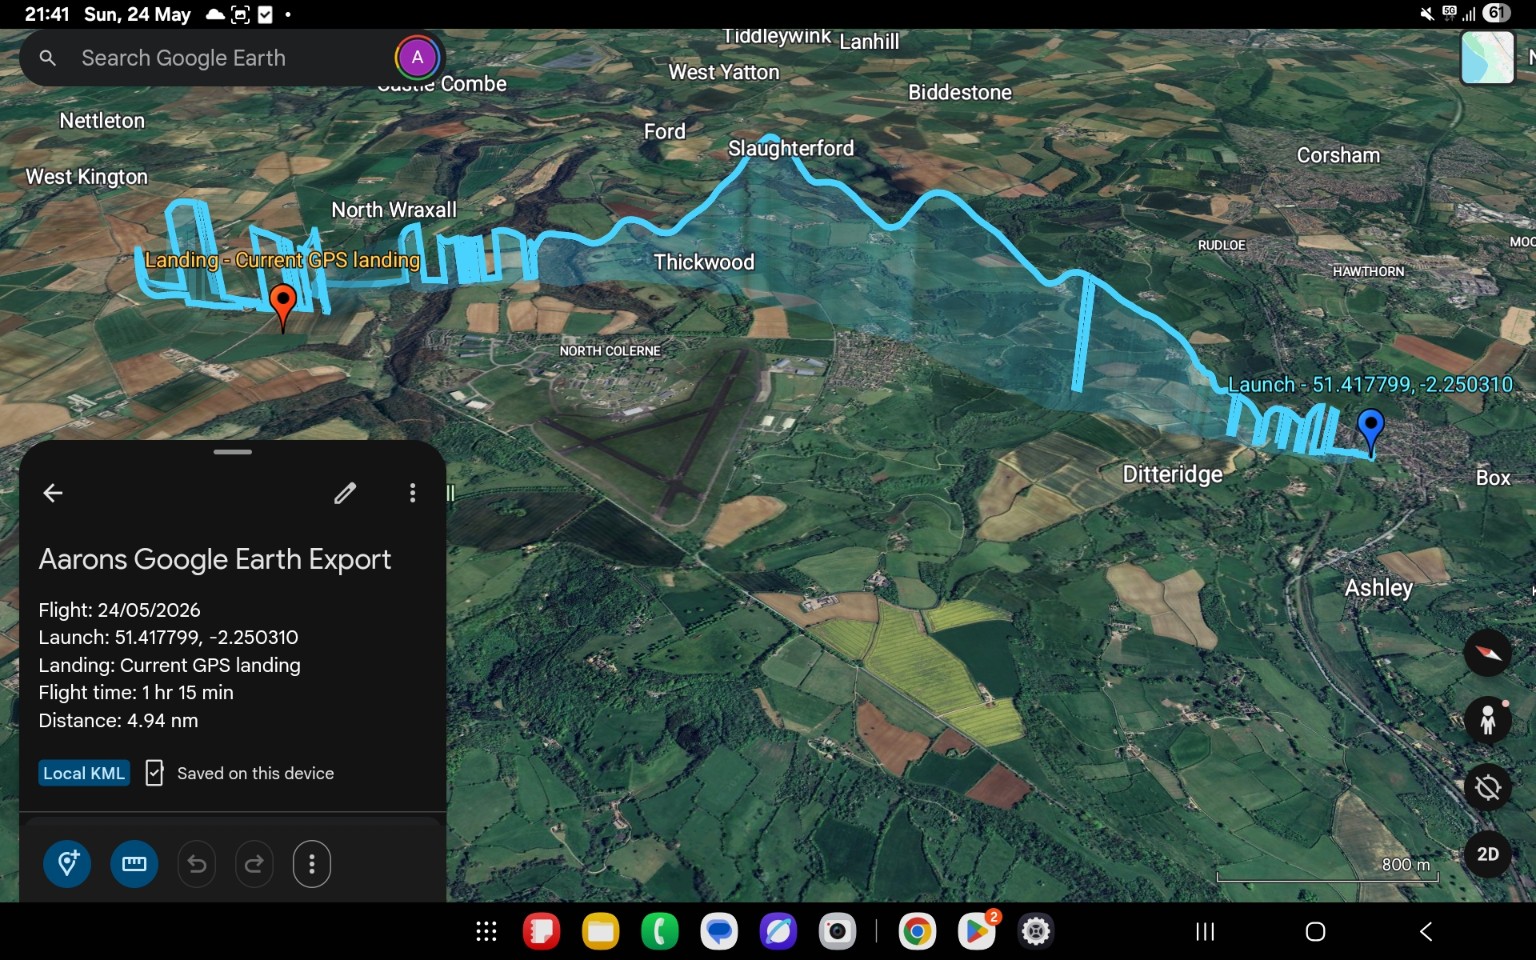Click Flight time: 1 hr 15 min
The width and height of the screenshot is (1536, 960).
pyautogui.click(x=136, y=692)
